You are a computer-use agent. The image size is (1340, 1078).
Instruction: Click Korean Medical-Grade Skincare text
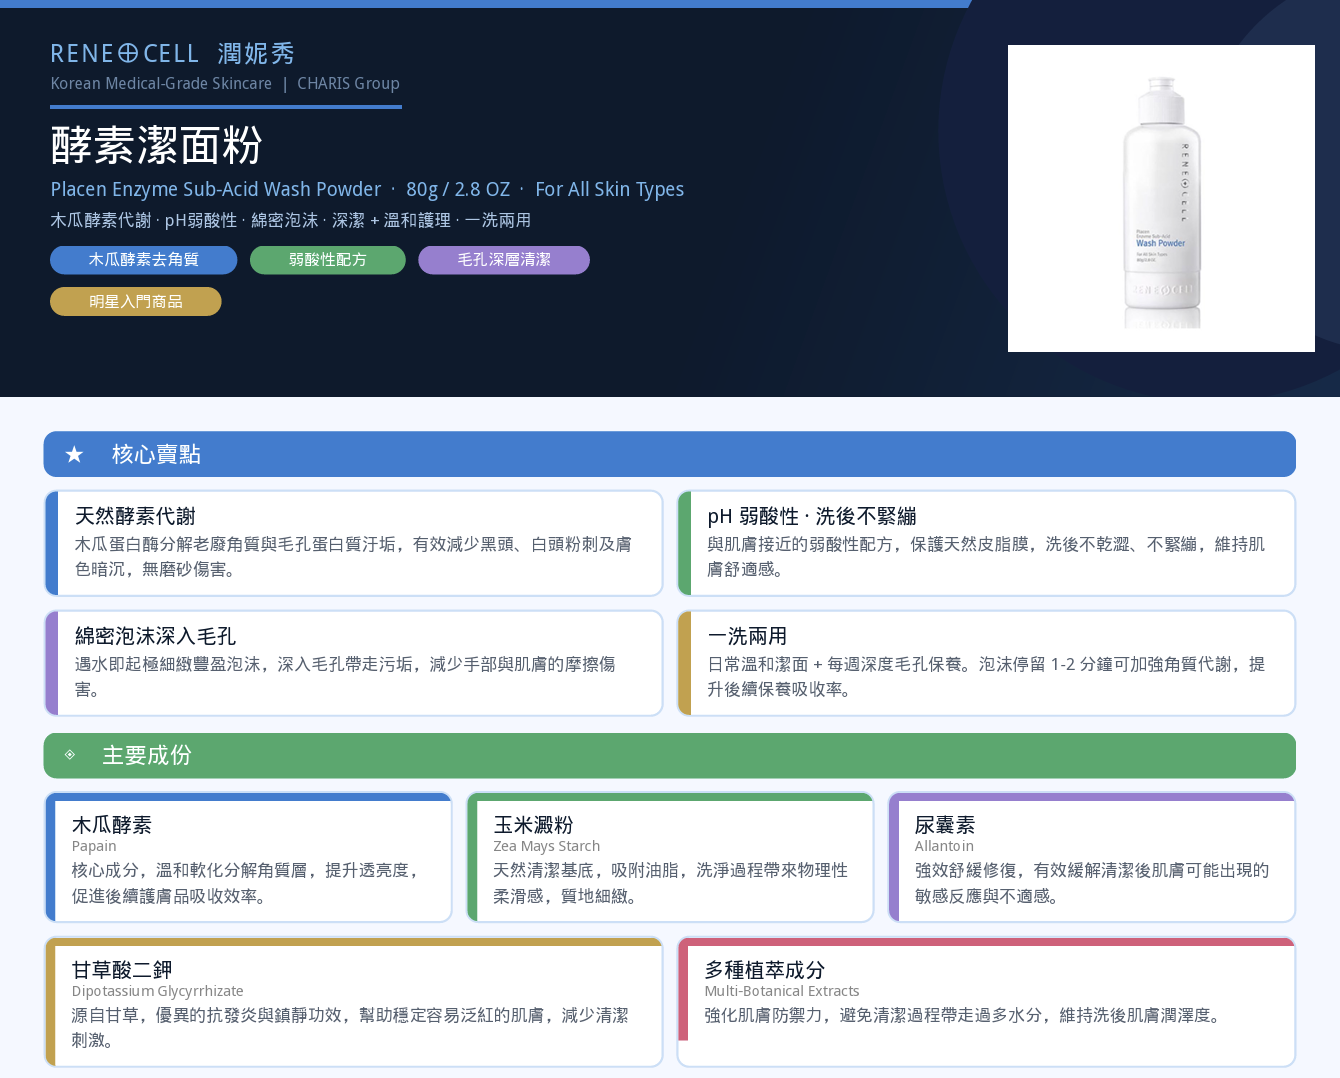pos(161,83)
